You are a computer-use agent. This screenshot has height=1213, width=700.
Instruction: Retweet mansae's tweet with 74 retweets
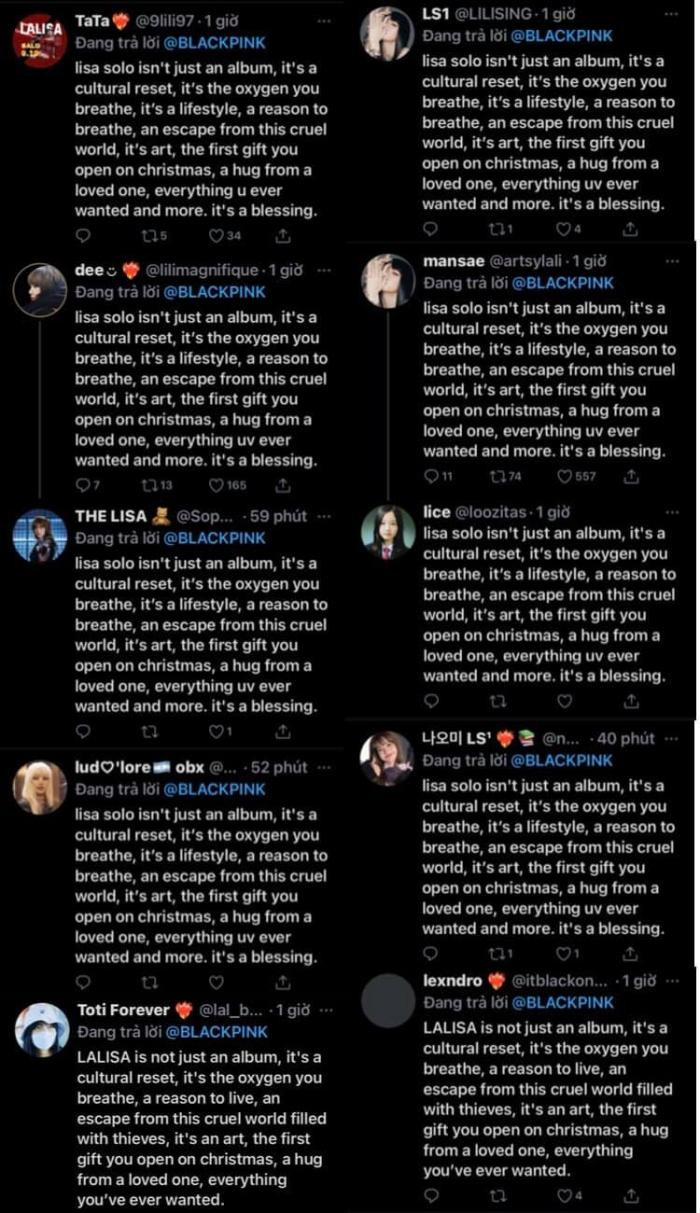[x=497, y=476]
